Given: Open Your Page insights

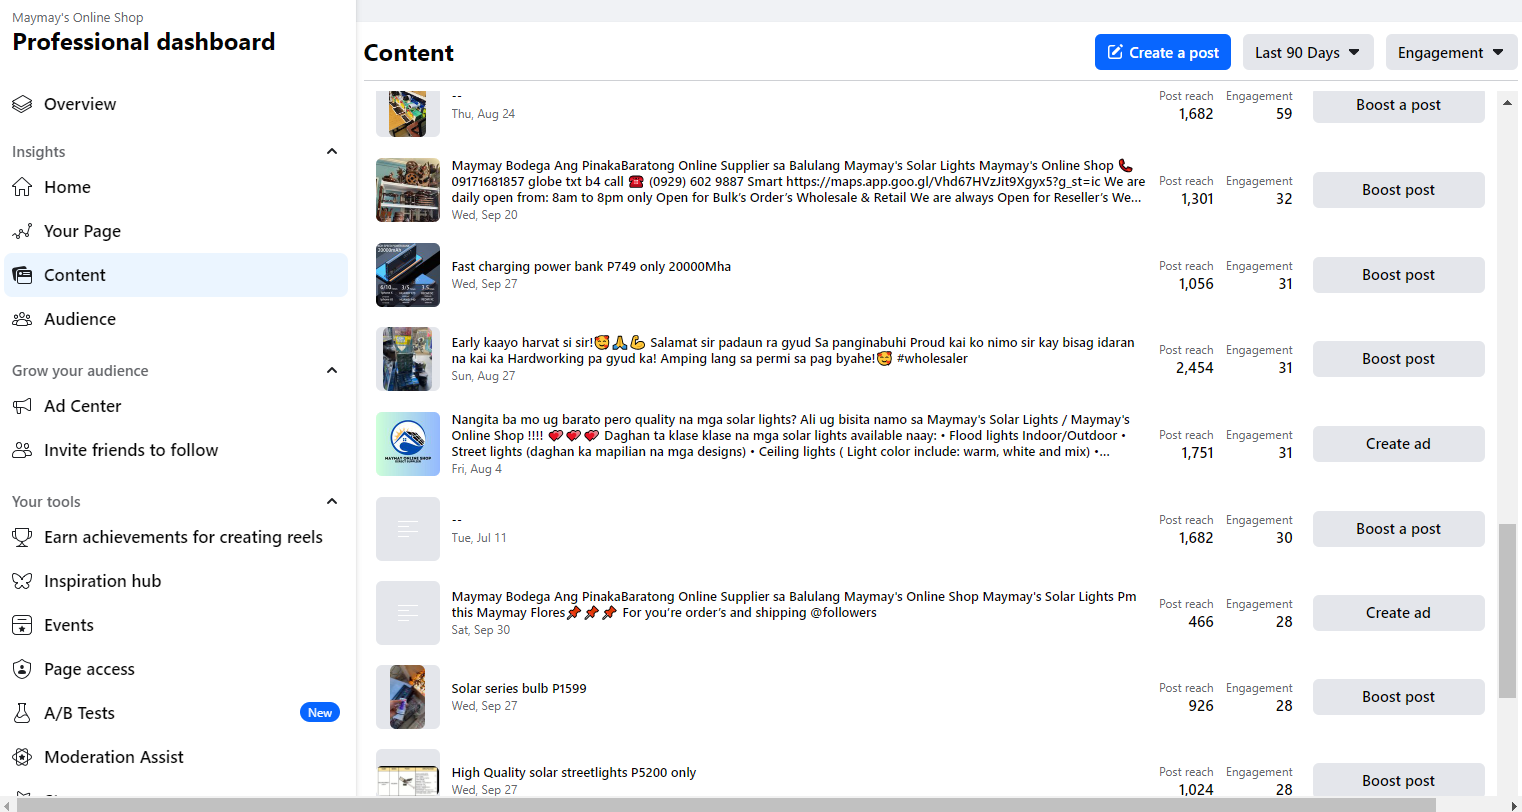Looking at the screenshot, I should [176, 231].
